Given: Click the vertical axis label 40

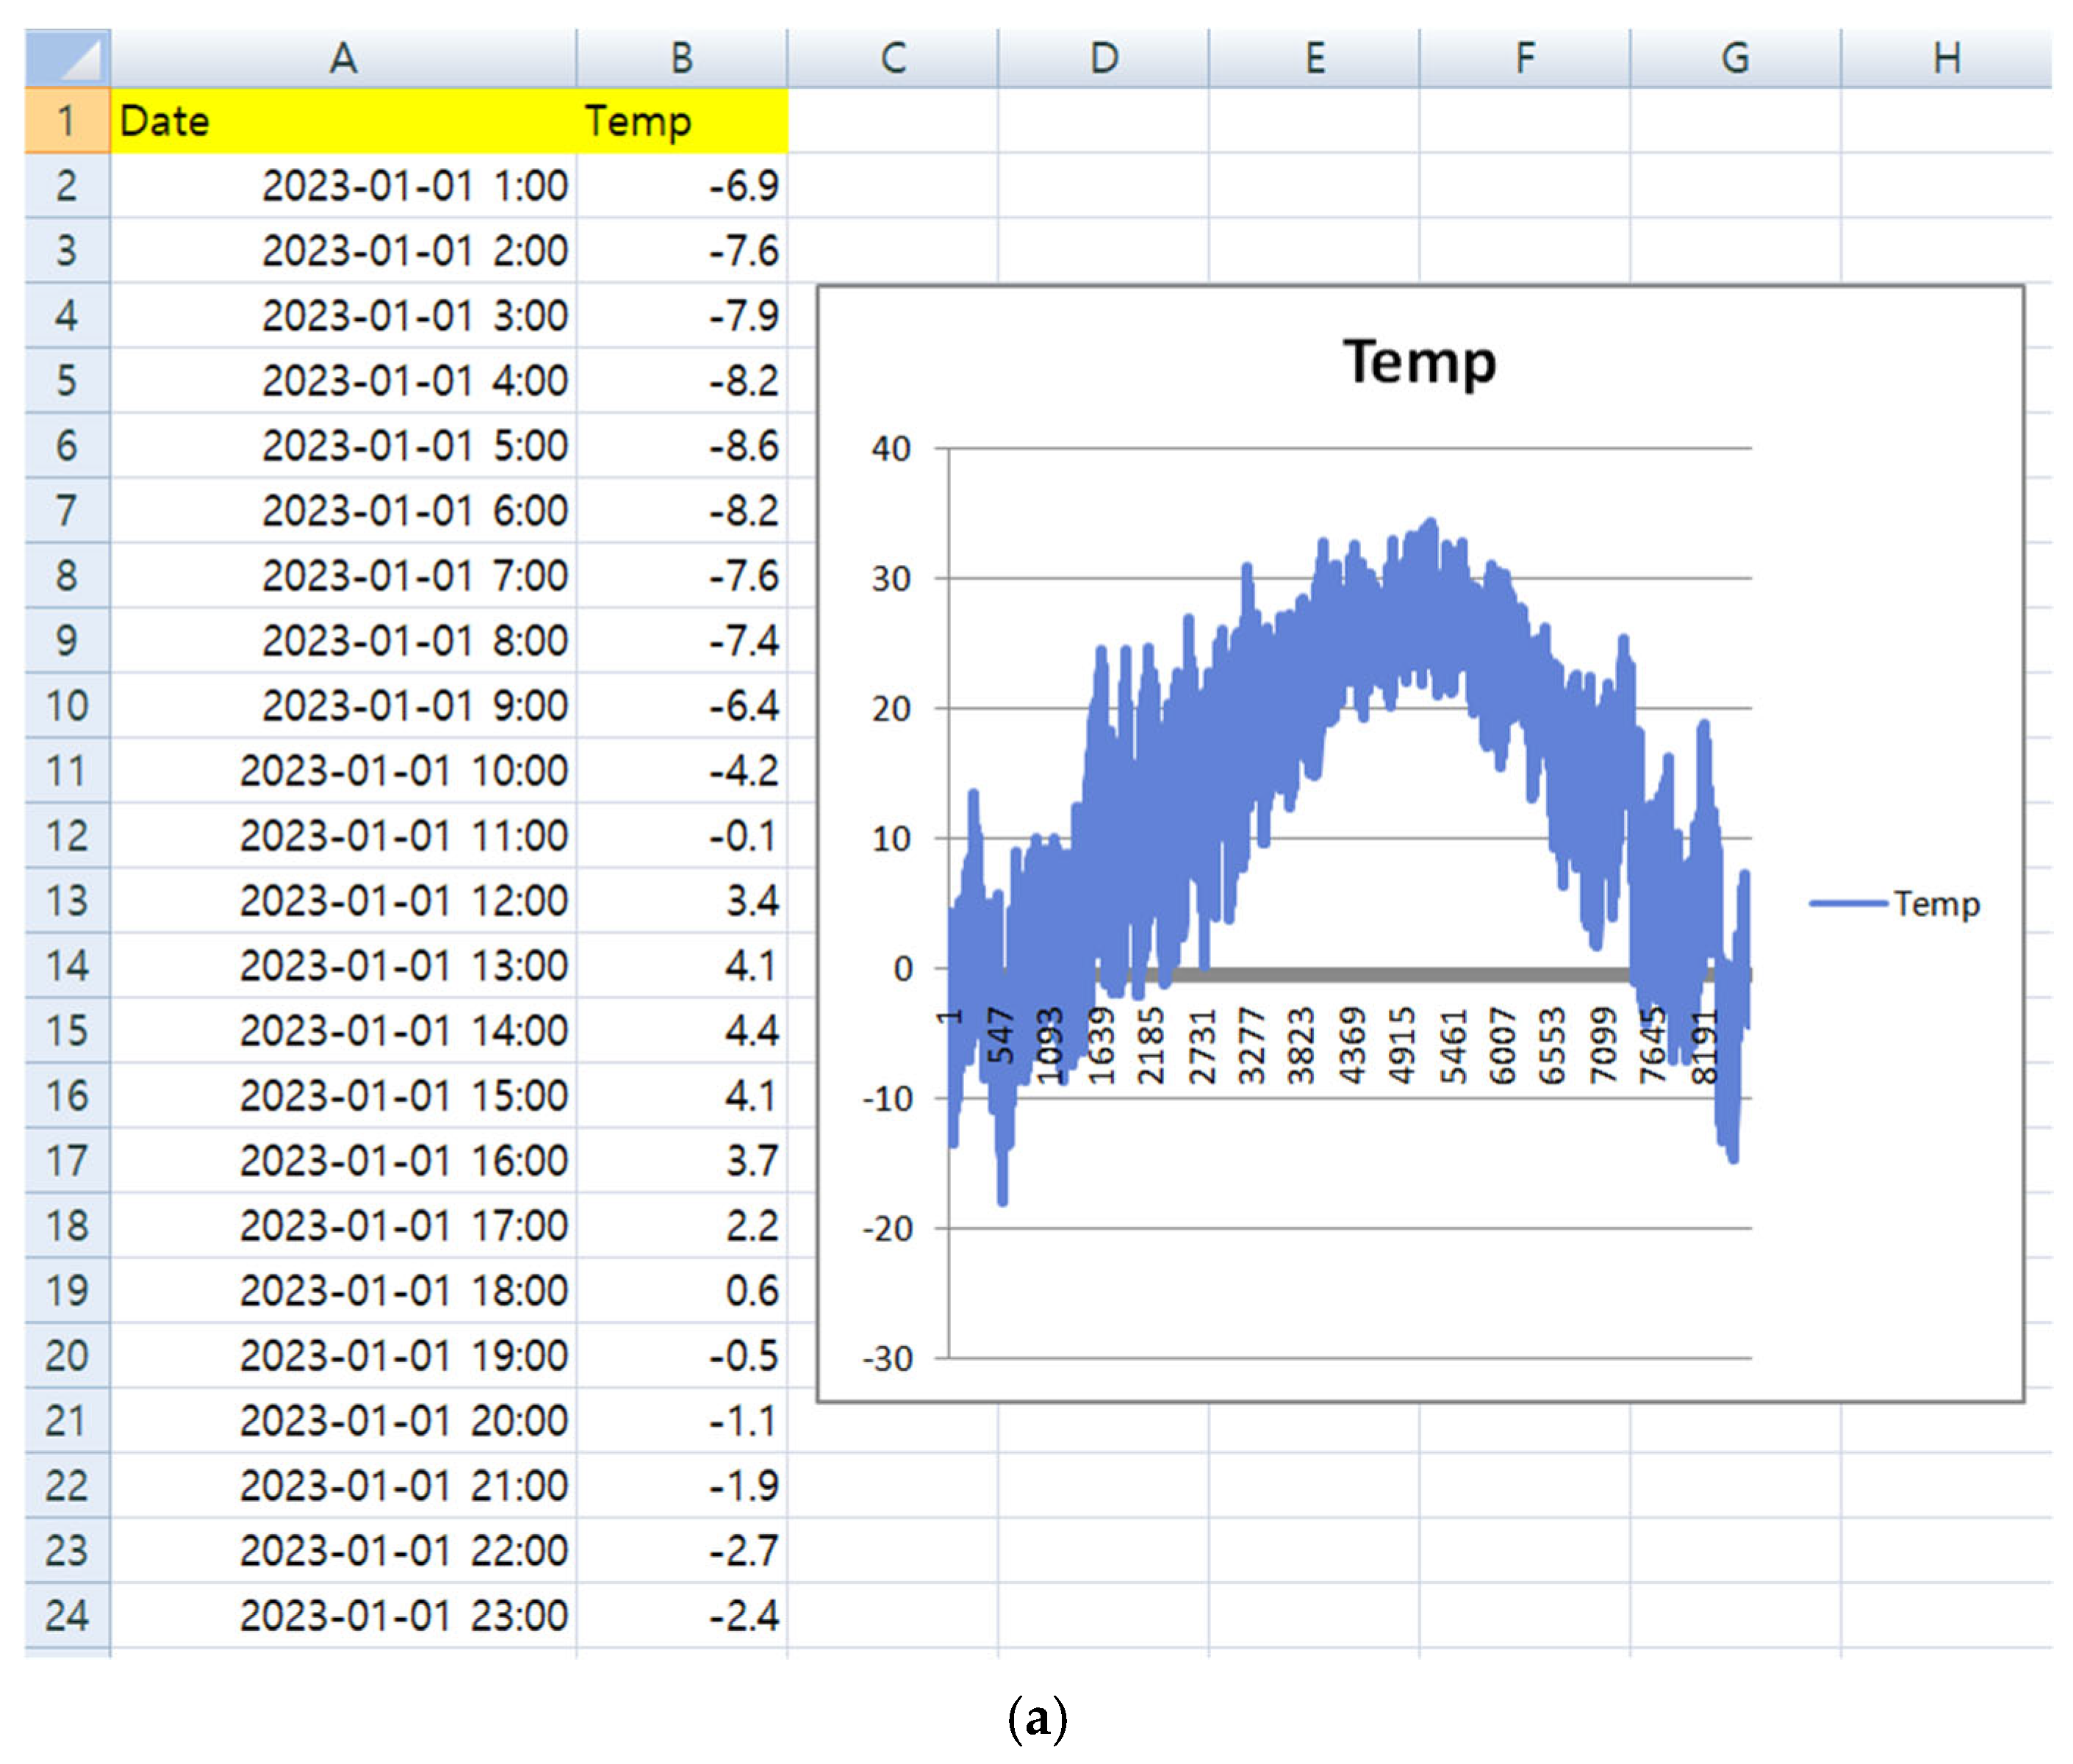Looking at the screenshot, I should coord(890,449).
